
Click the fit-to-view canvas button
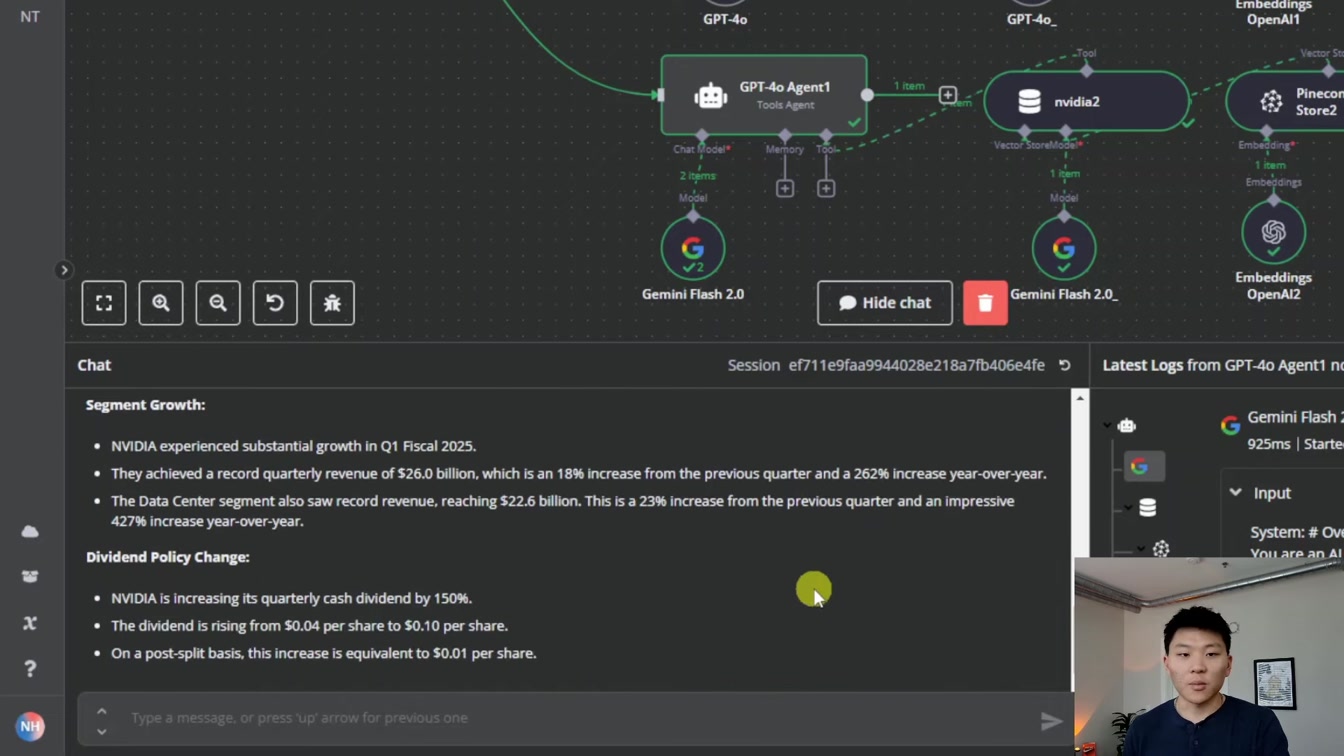coord(104,303)
